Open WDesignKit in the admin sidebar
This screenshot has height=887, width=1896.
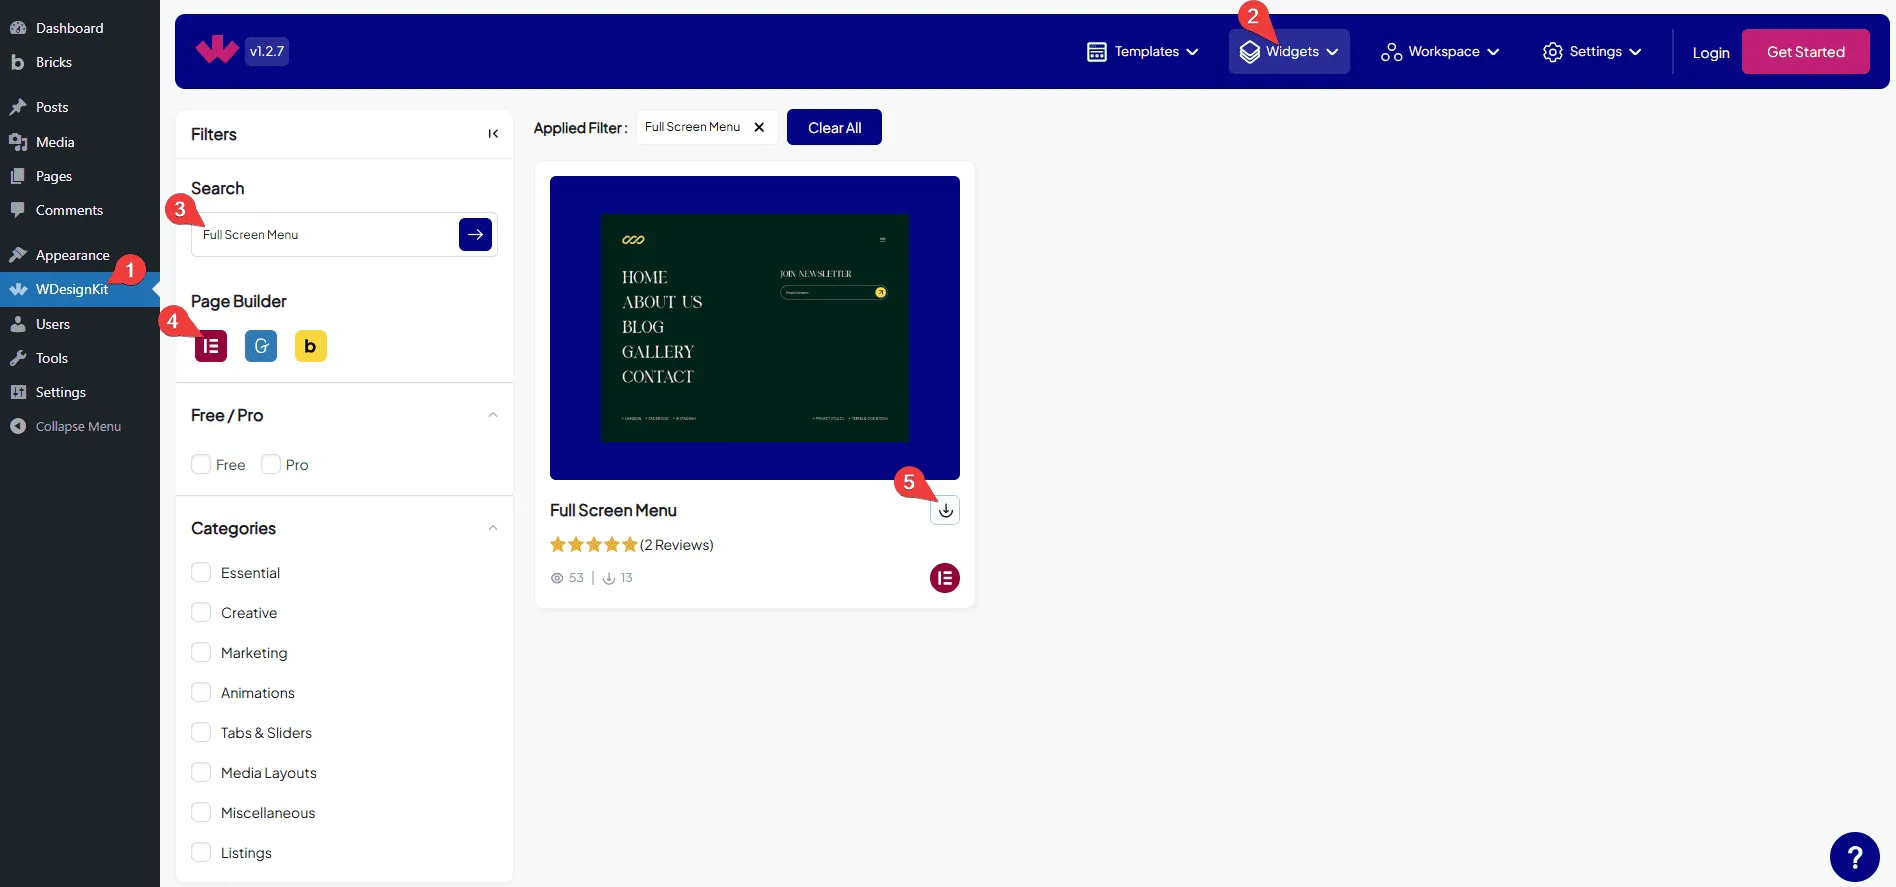(71, 290)
